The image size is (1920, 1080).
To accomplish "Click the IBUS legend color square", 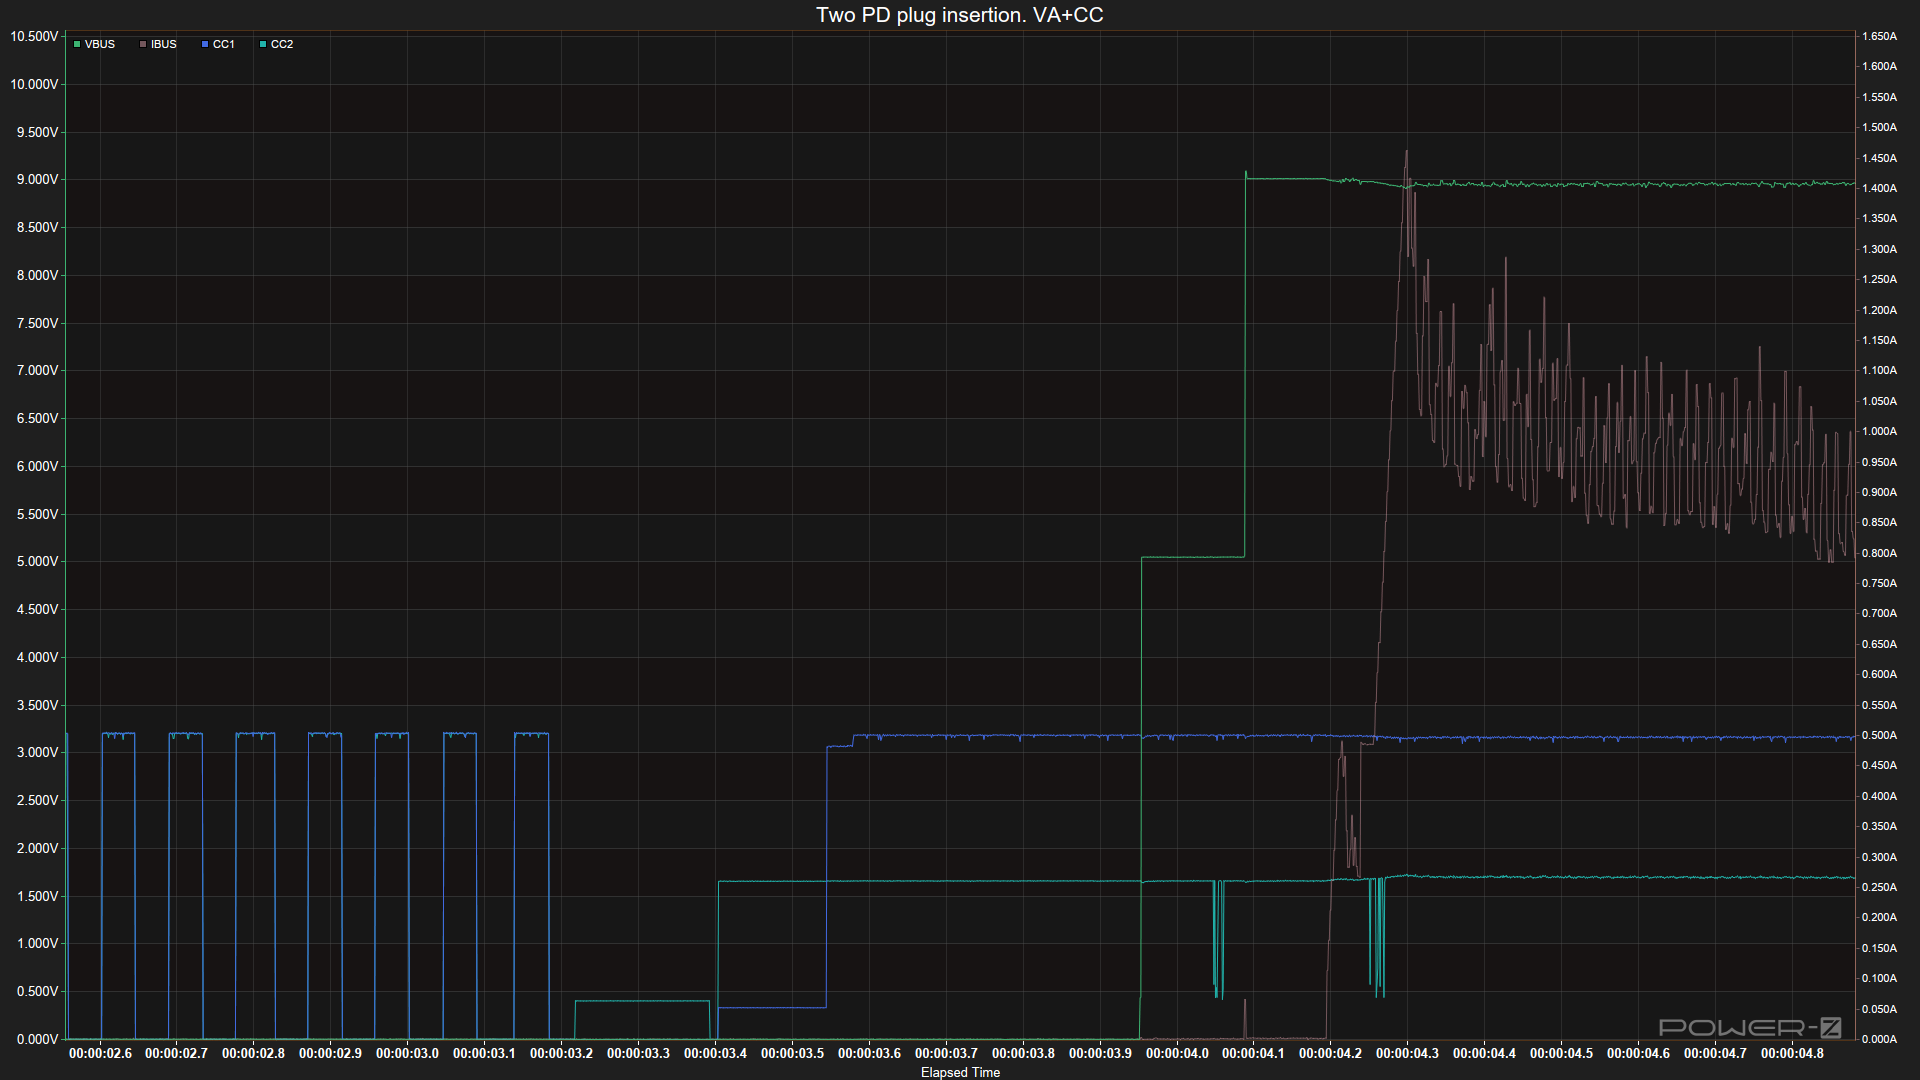I will pos(143,44).
